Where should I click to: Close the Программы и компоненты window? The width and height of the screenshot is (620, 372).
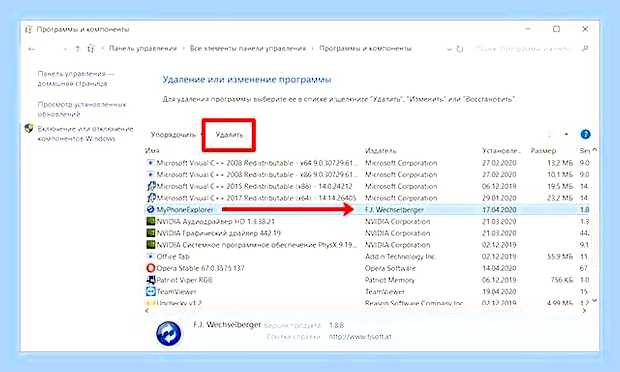coord(585,29)
